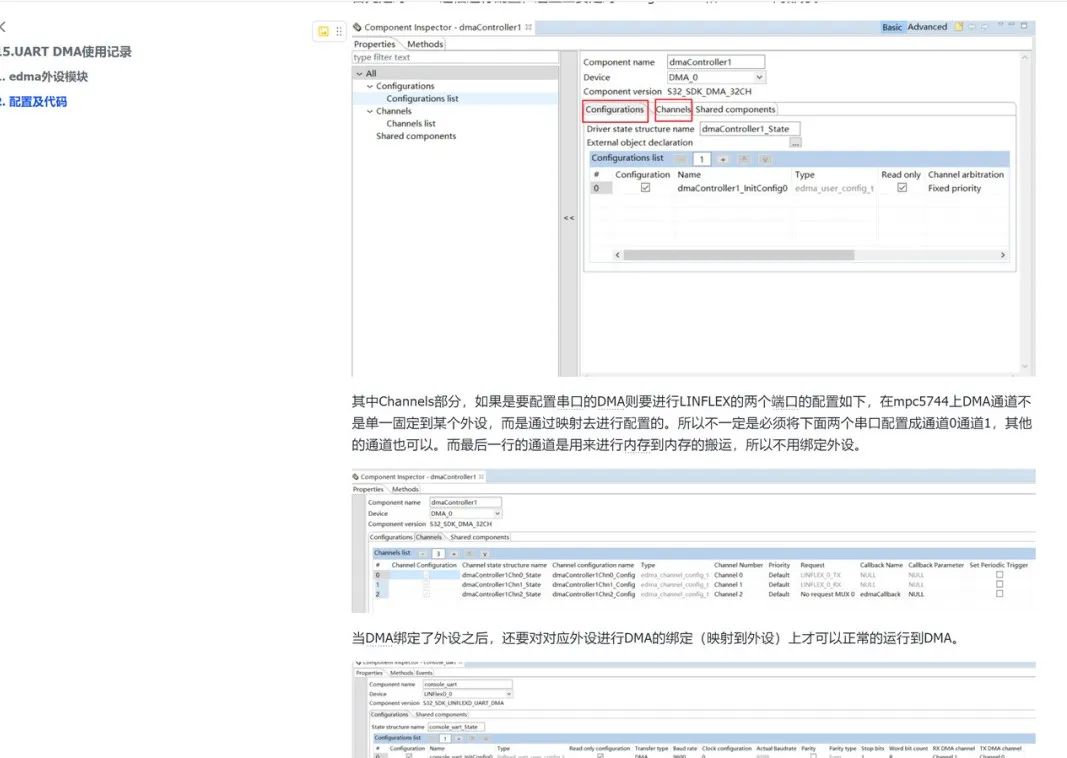
Task: Select Shared components in the inspector tree
Action: pyautogui.click(x=416, y=136)
